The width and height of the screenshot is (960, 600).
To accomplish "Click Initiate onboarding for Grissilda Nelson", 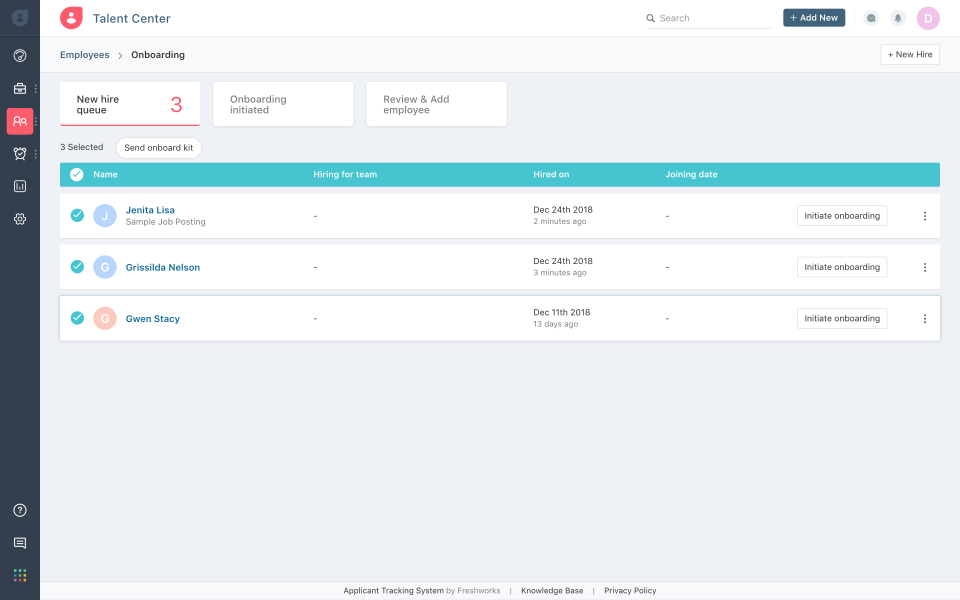I will pos(842,267).
